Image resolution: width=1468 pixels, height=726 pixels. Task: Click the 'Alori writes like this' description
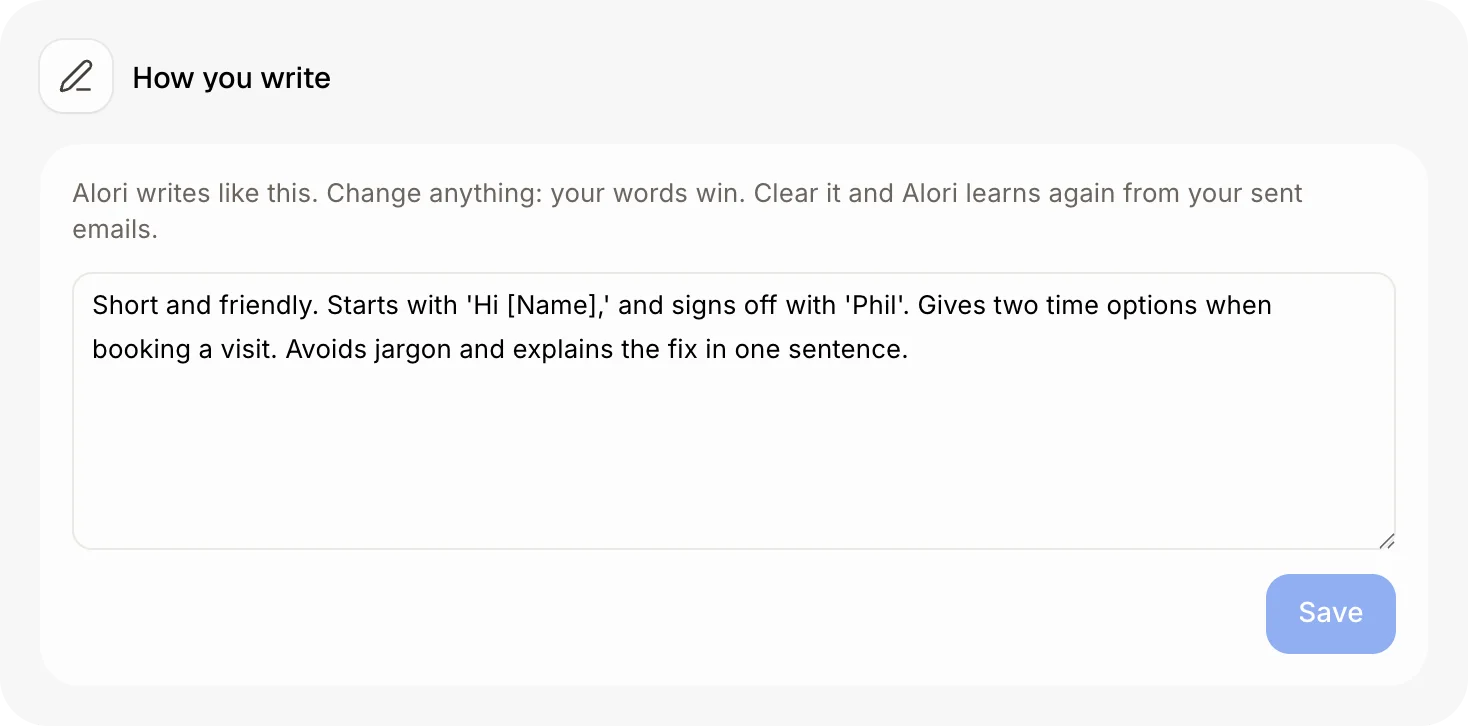[196, 193]
